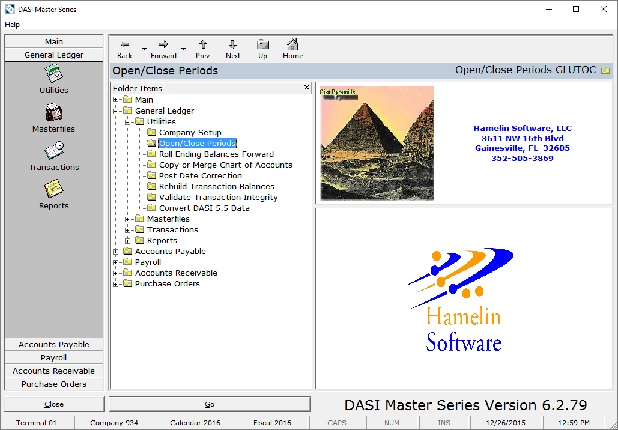The image size is (618, 430).
Task: Select Open/Close Periods tree item
Action: pyautogui.click(x=197, y=143)
